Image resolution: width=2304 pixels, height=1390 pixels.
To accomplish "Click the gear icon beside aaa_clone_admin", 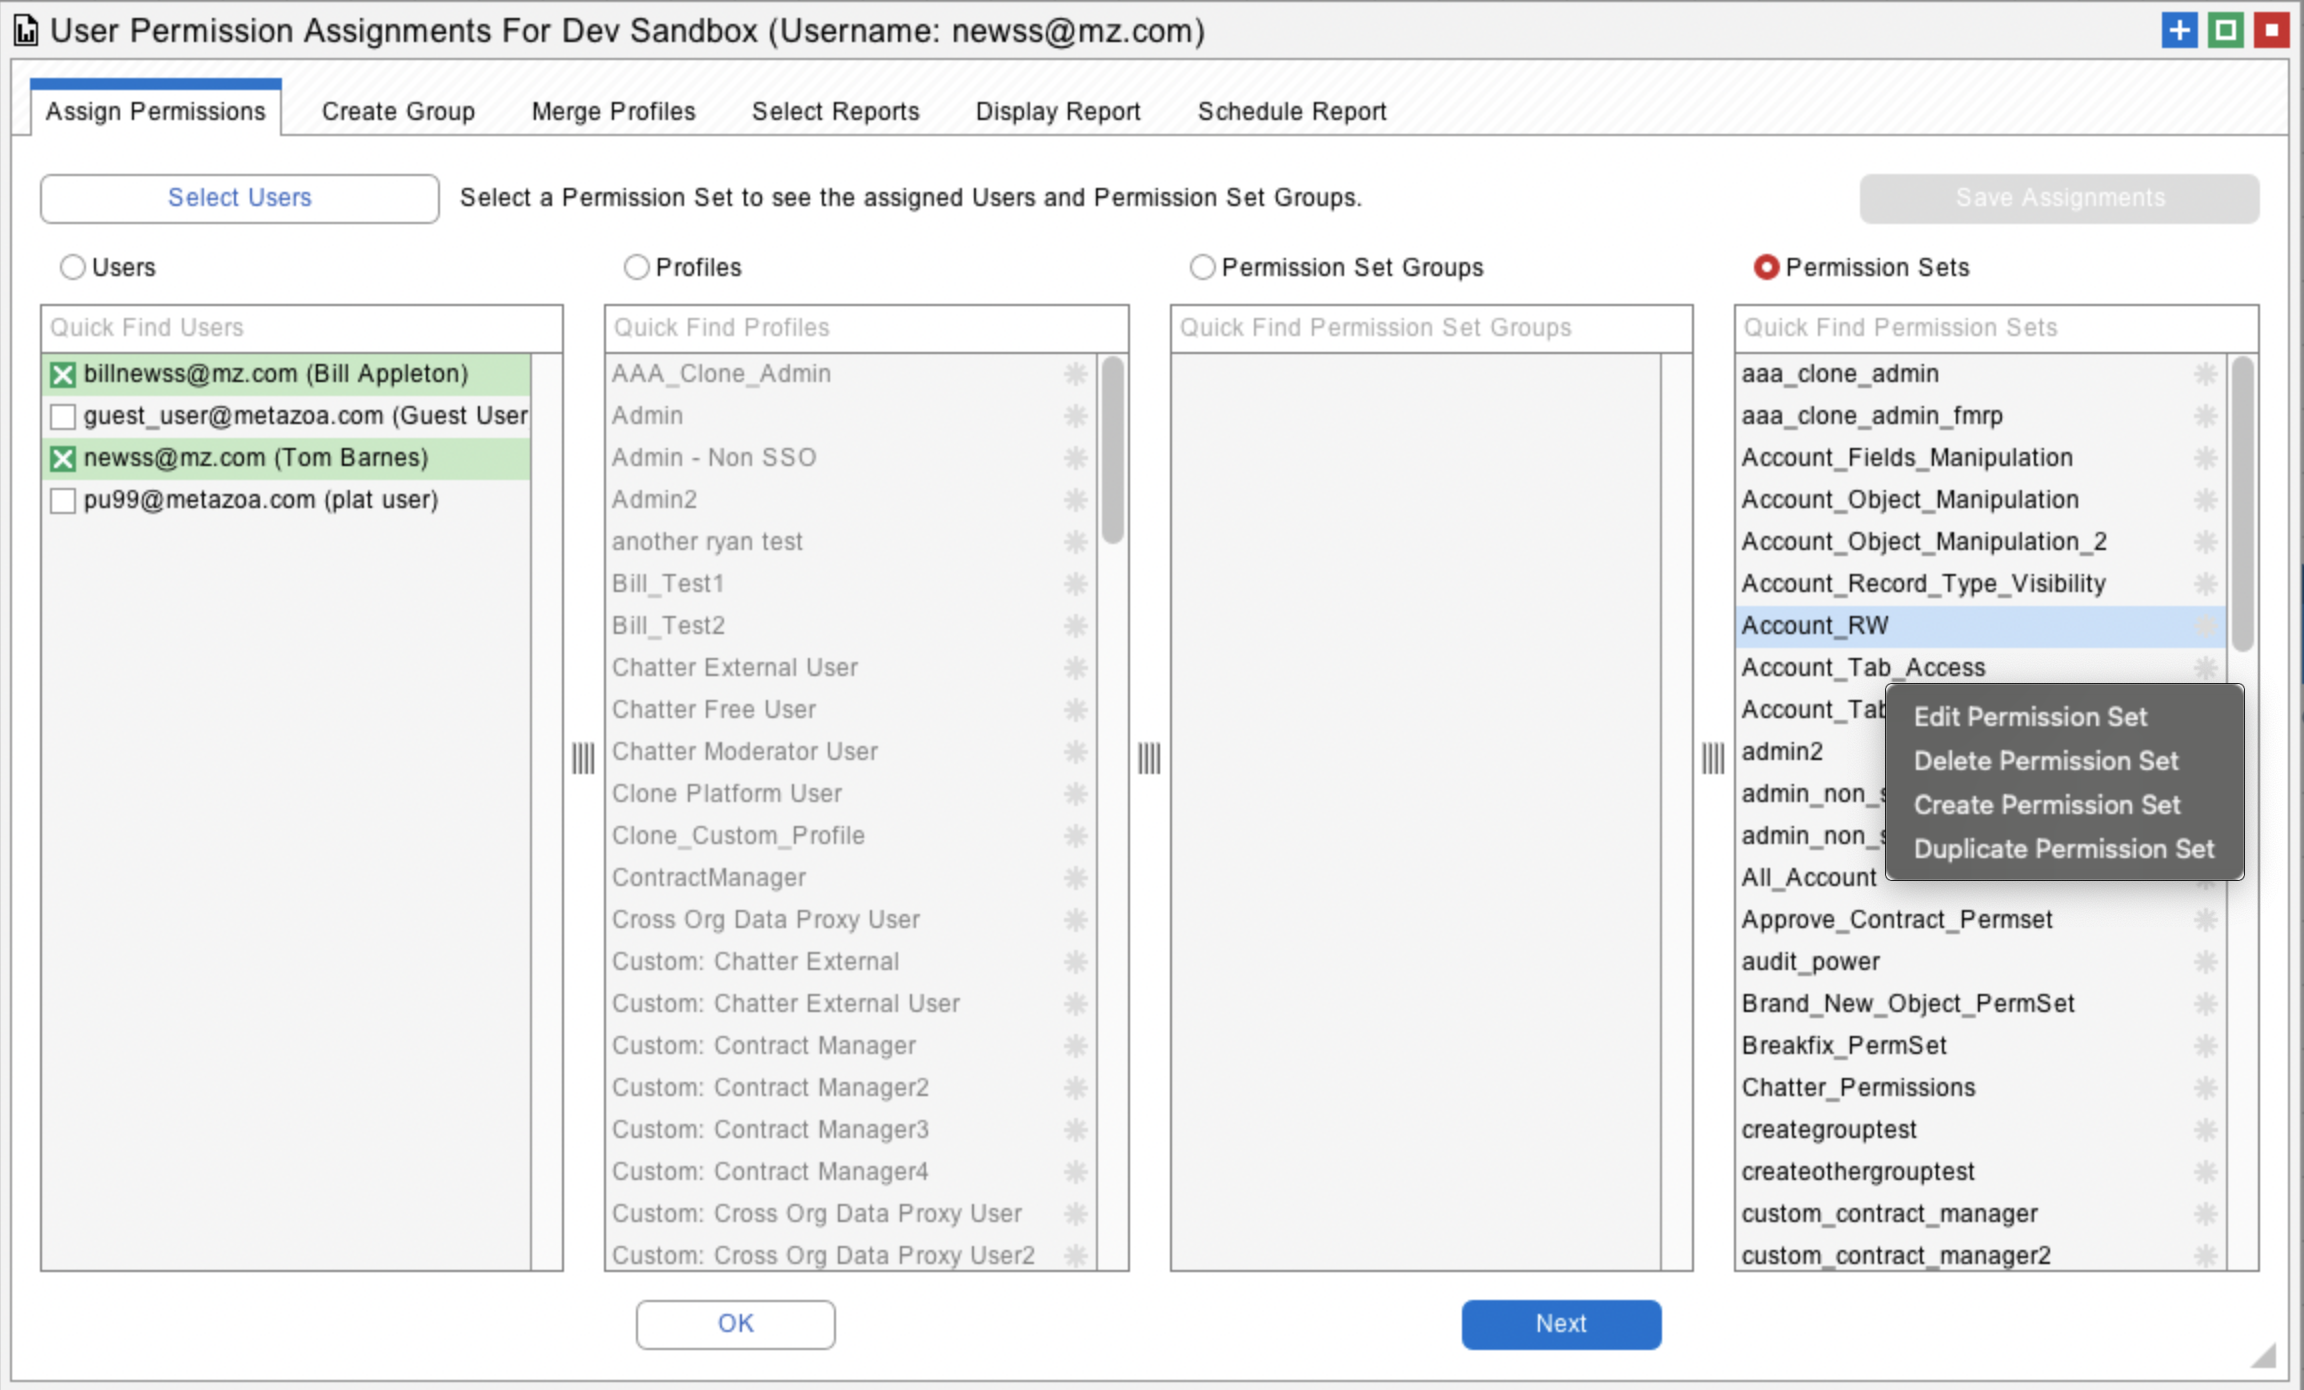I will (x=2205, y=374).
